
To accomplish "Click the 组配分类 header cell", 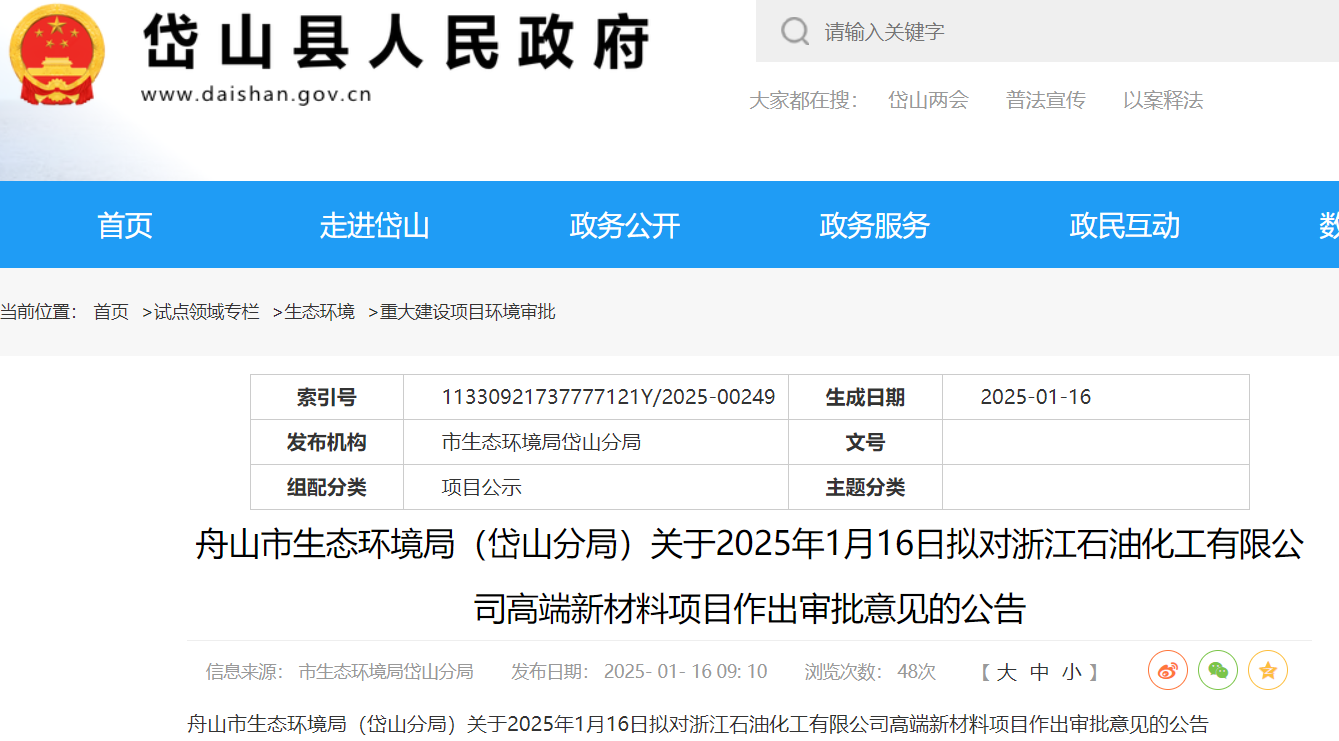I will coord(327,488).
